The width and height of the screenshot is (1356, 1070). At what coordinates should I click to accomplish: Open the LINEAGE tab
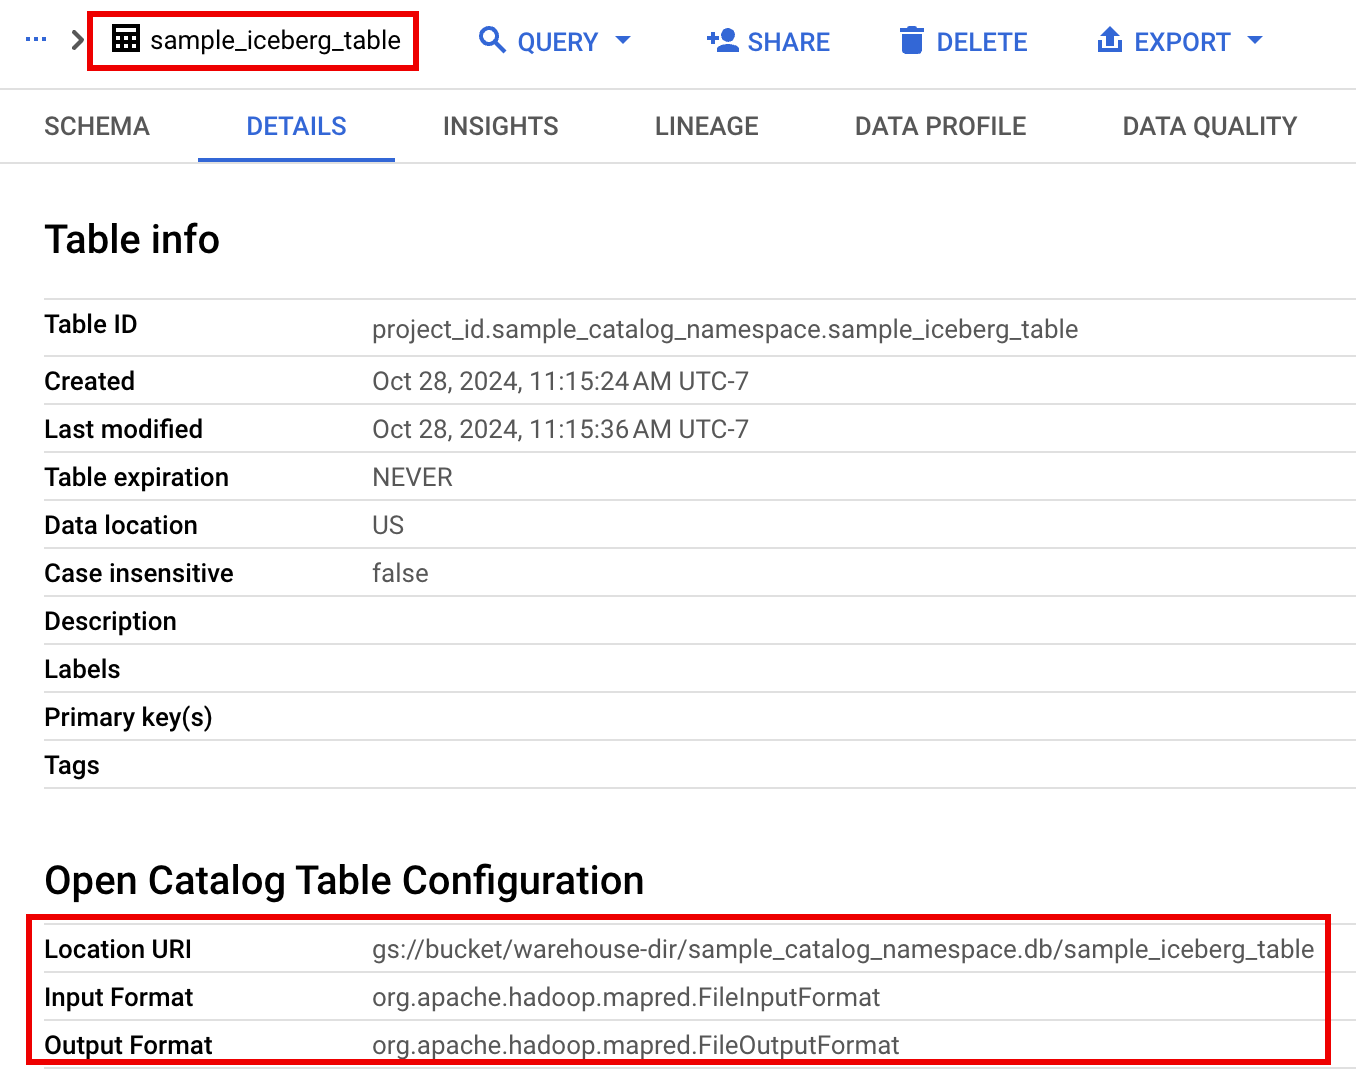(x=706, y=126)
